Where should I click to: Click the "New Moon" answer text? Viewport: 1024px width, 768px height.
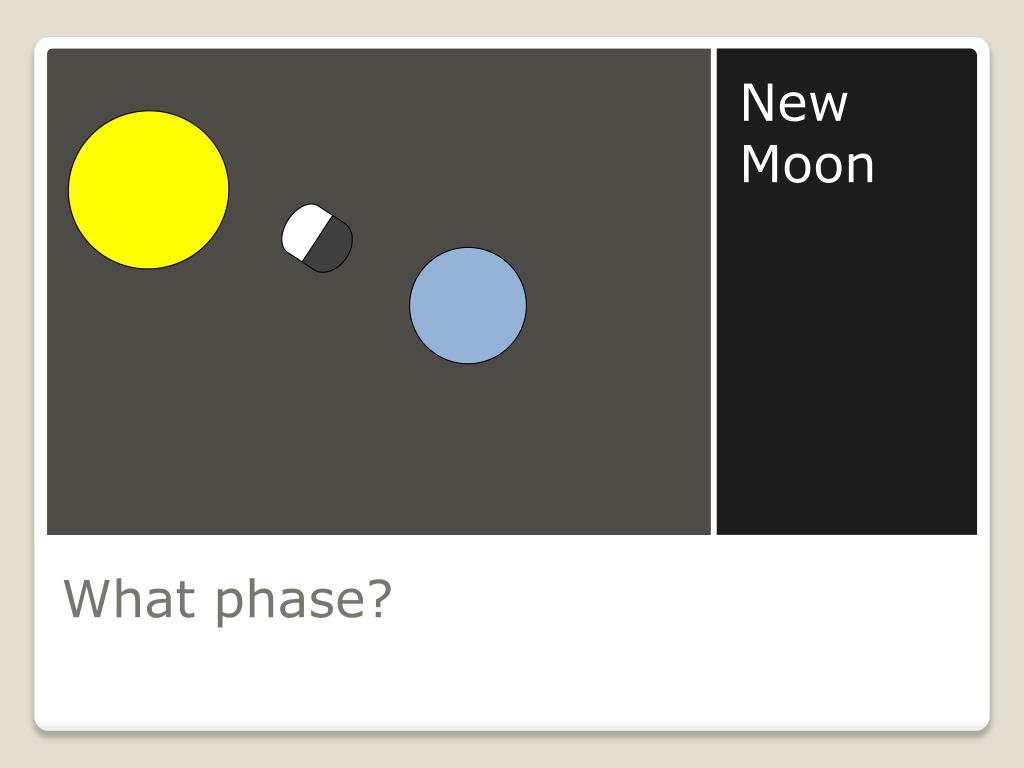(x=807, y=133)
